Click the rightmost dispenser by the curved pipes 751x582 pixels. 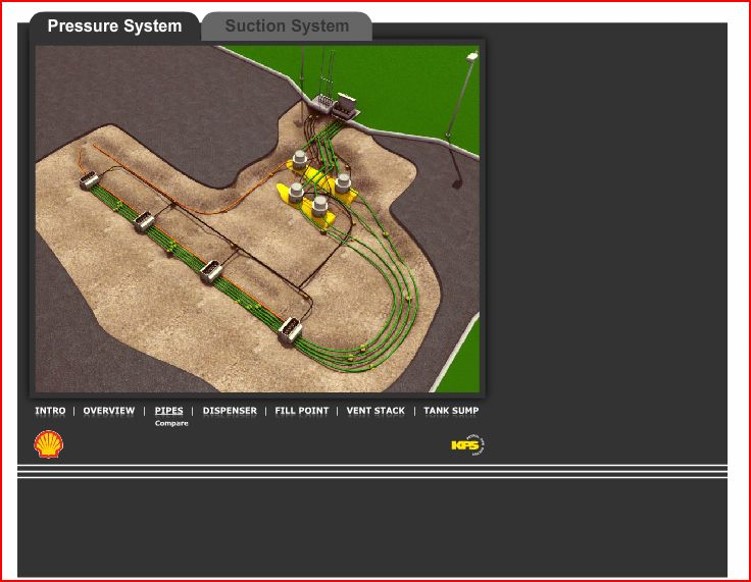coord(291,329)
